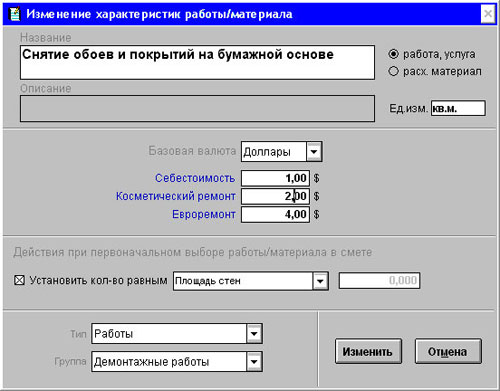Open the 'Площадь стен' dropdown arrow
This screenshot has height=391, width=500.
click(320, 281)
